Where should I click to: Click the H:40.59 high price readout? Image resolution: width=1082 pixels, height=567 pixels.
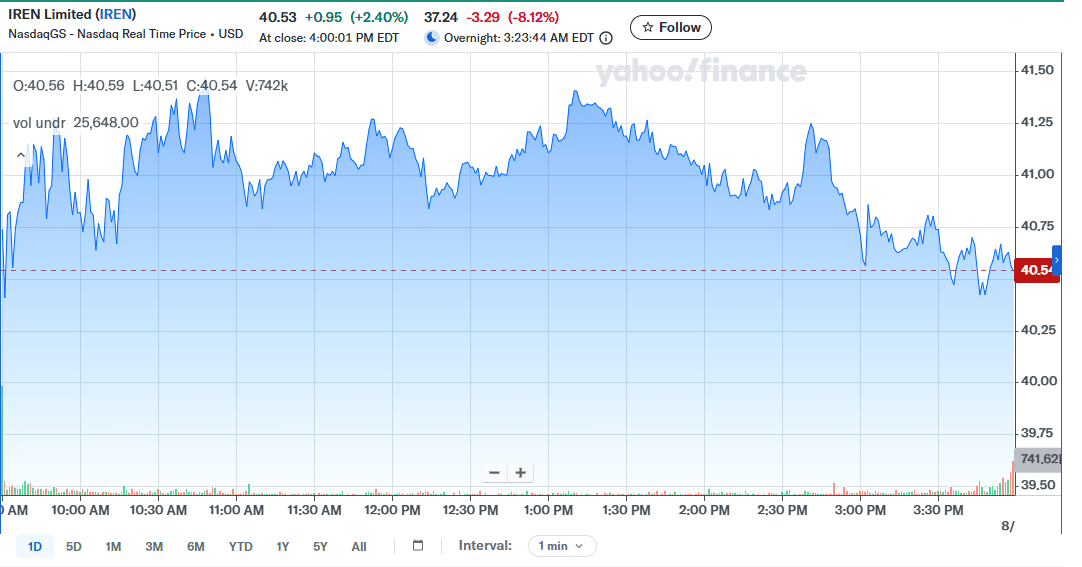point(99,86)
